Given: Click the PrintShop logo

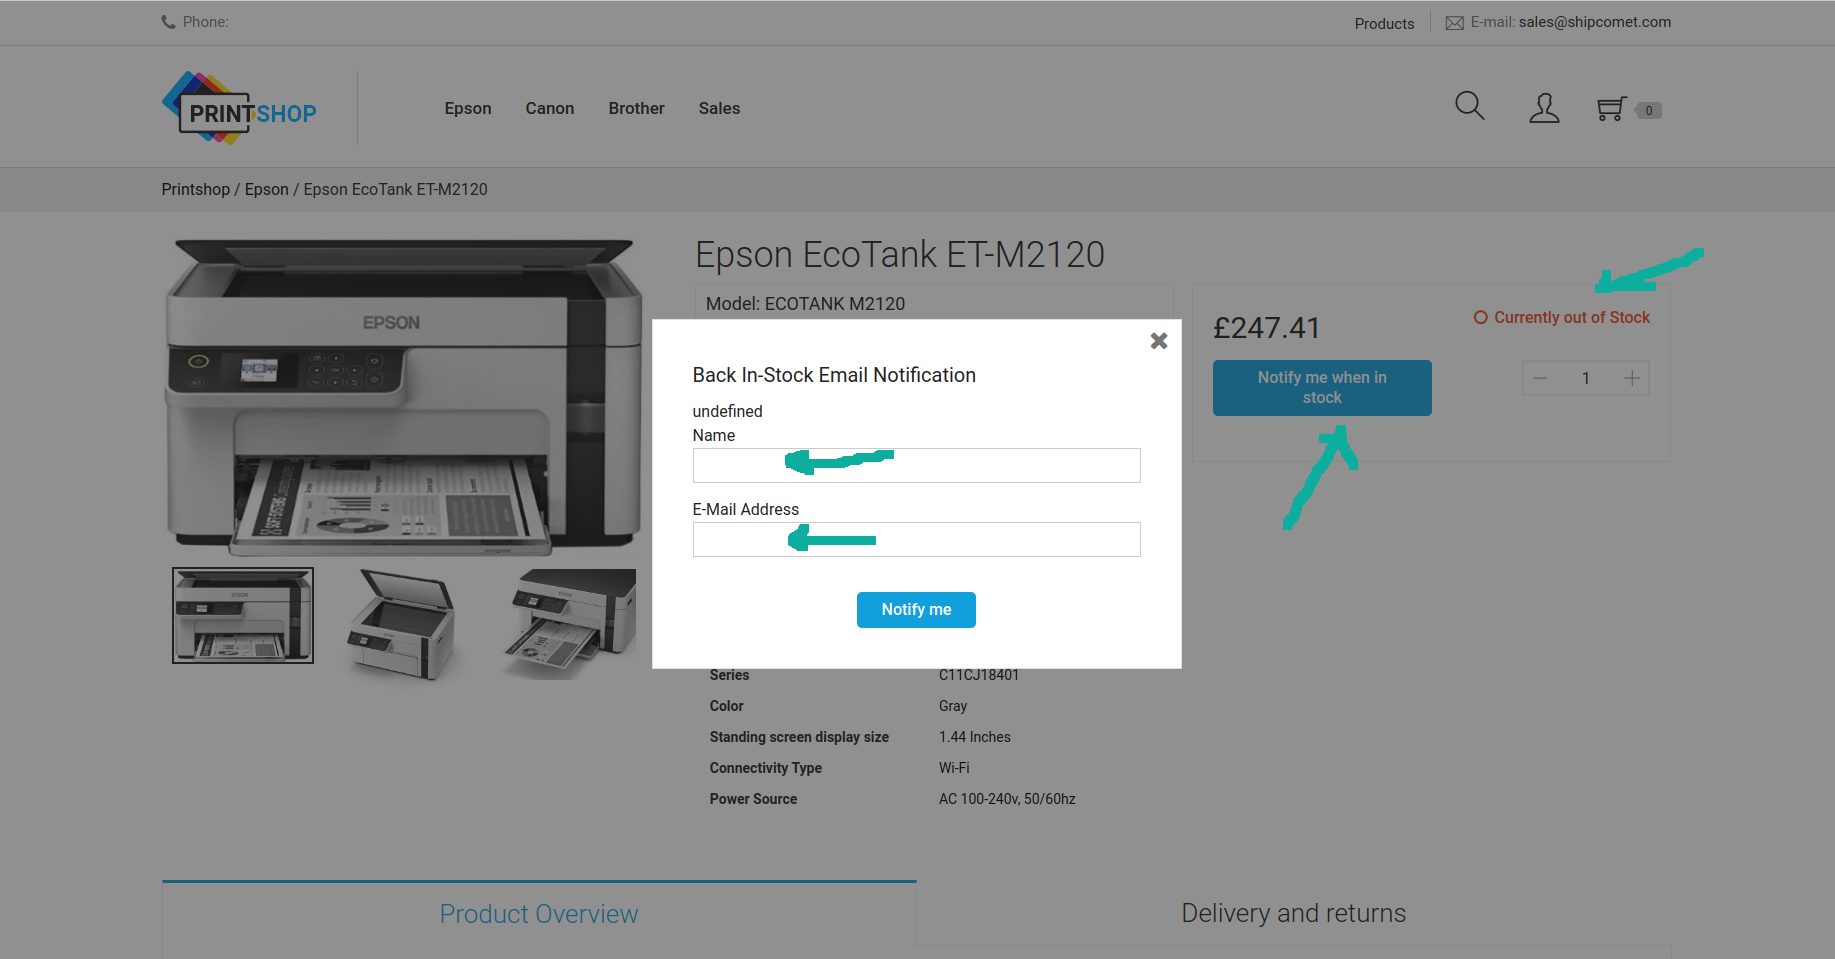Looking at the screenshot, I should pyautogui.click(x=240, y=108).
